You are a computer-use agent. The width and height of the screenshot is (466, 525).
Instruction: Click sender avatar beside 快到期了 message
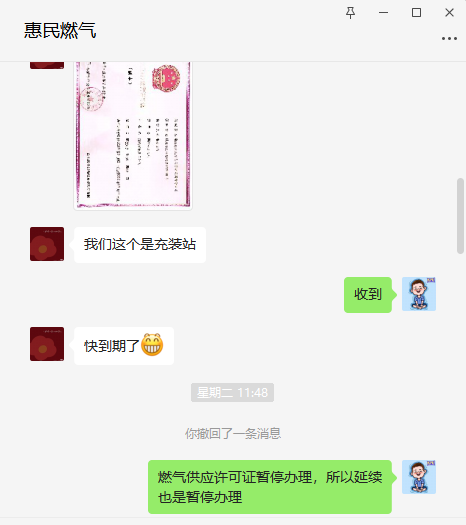coord(47,344)
